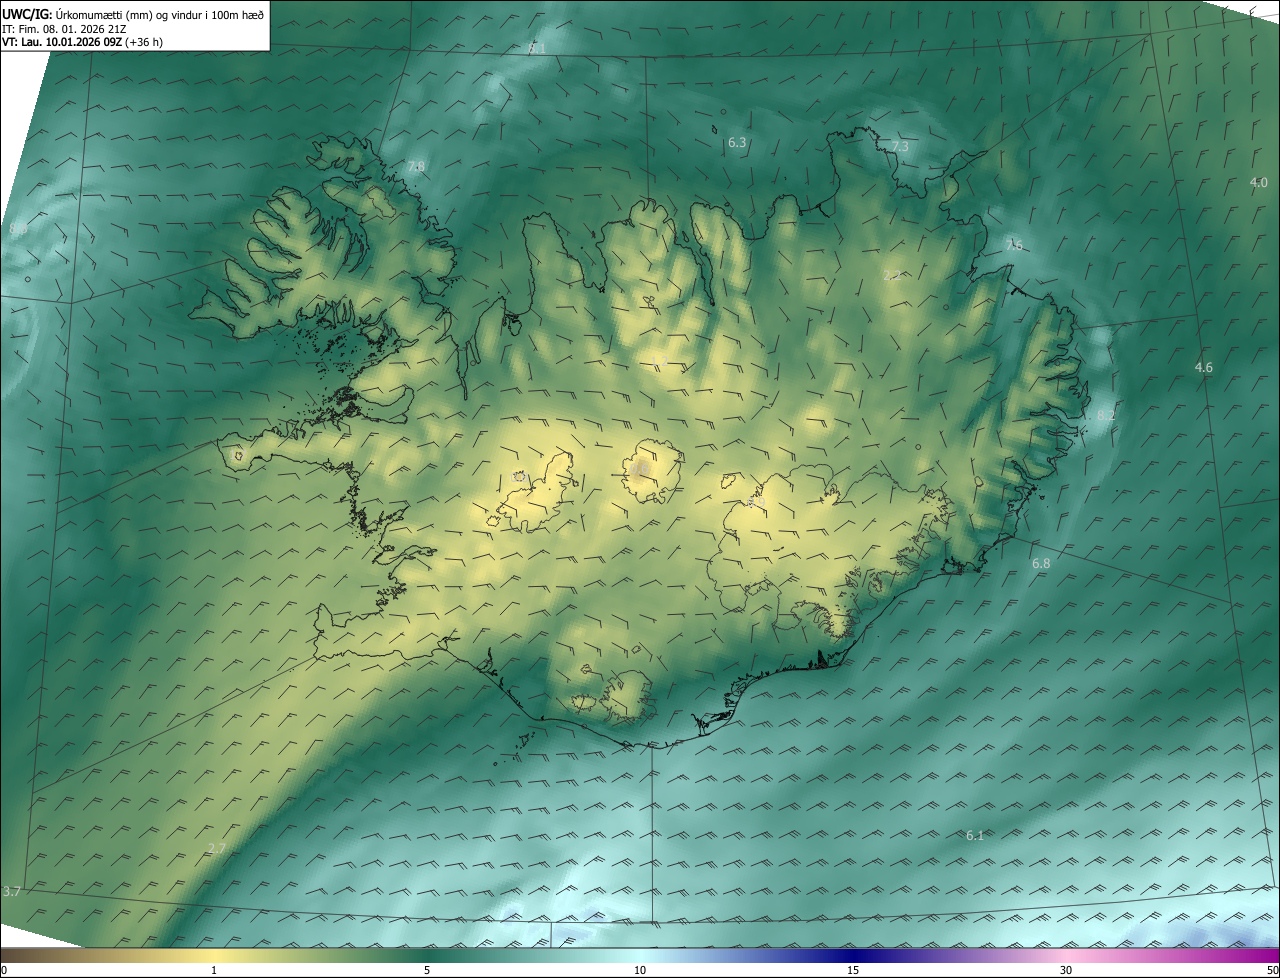Click the 5 tick label on the colour scale
This screenshot has width=1280, height=978.
[427, 970]
